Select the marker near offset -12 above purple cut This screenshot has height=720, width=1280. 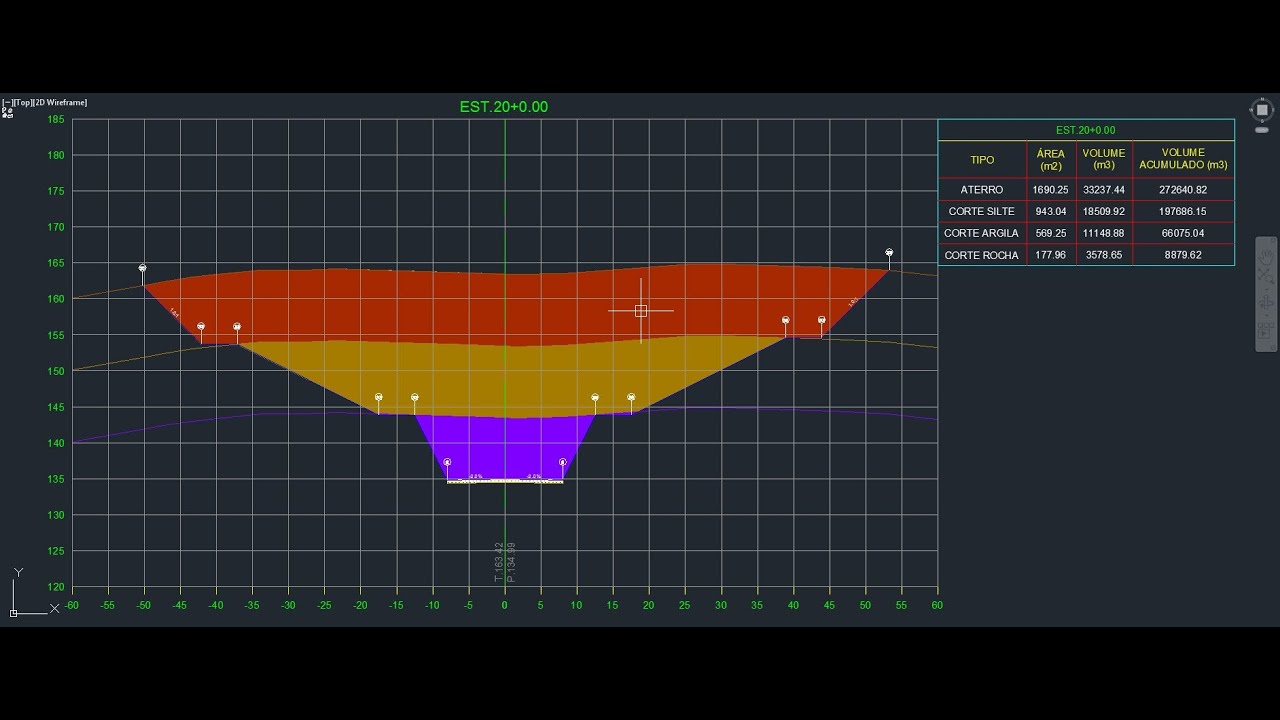[x=415, y=398]
